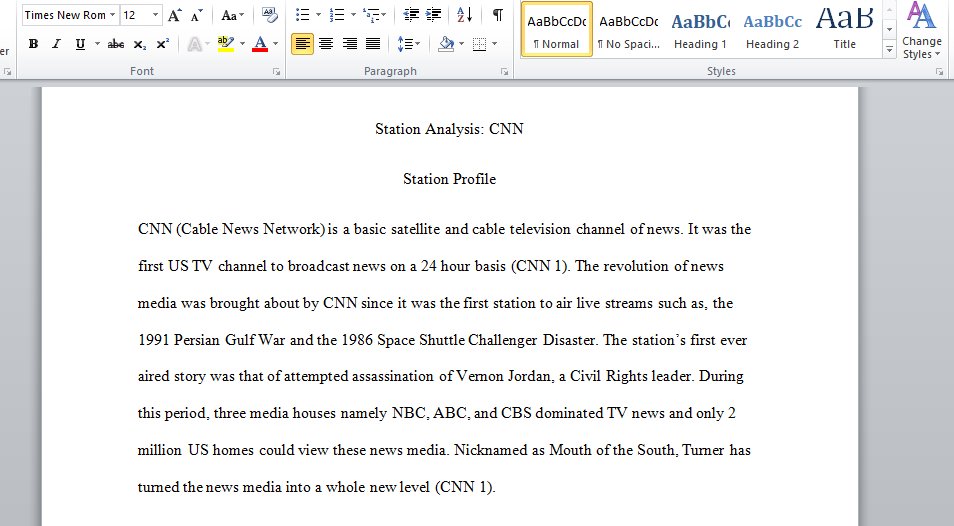Screen dimensions: 954x526
Task: Click the Station Profile heading
Action: click(x=449, y=179)
